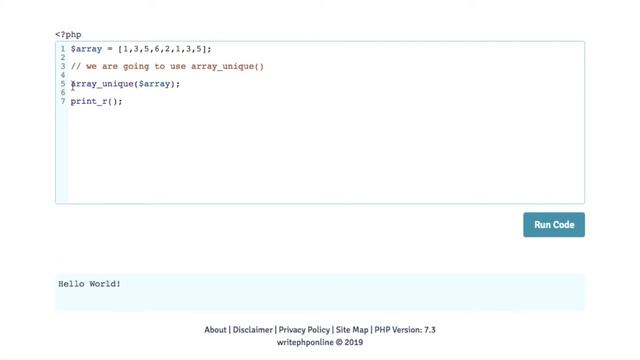Click line number 3 in gutter

(x=63, y=66)
